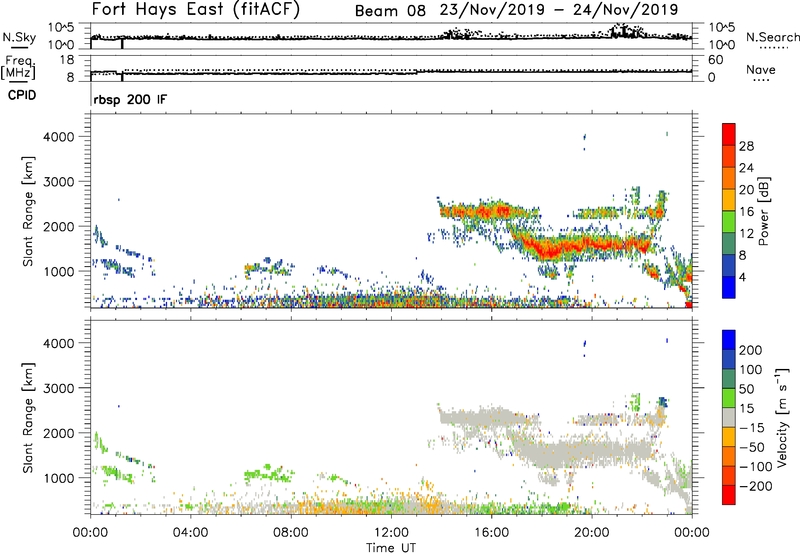800x554 pixels.
Task: Click "1000" on the velocity panel range axis
Action: click(x=59, y=478)
